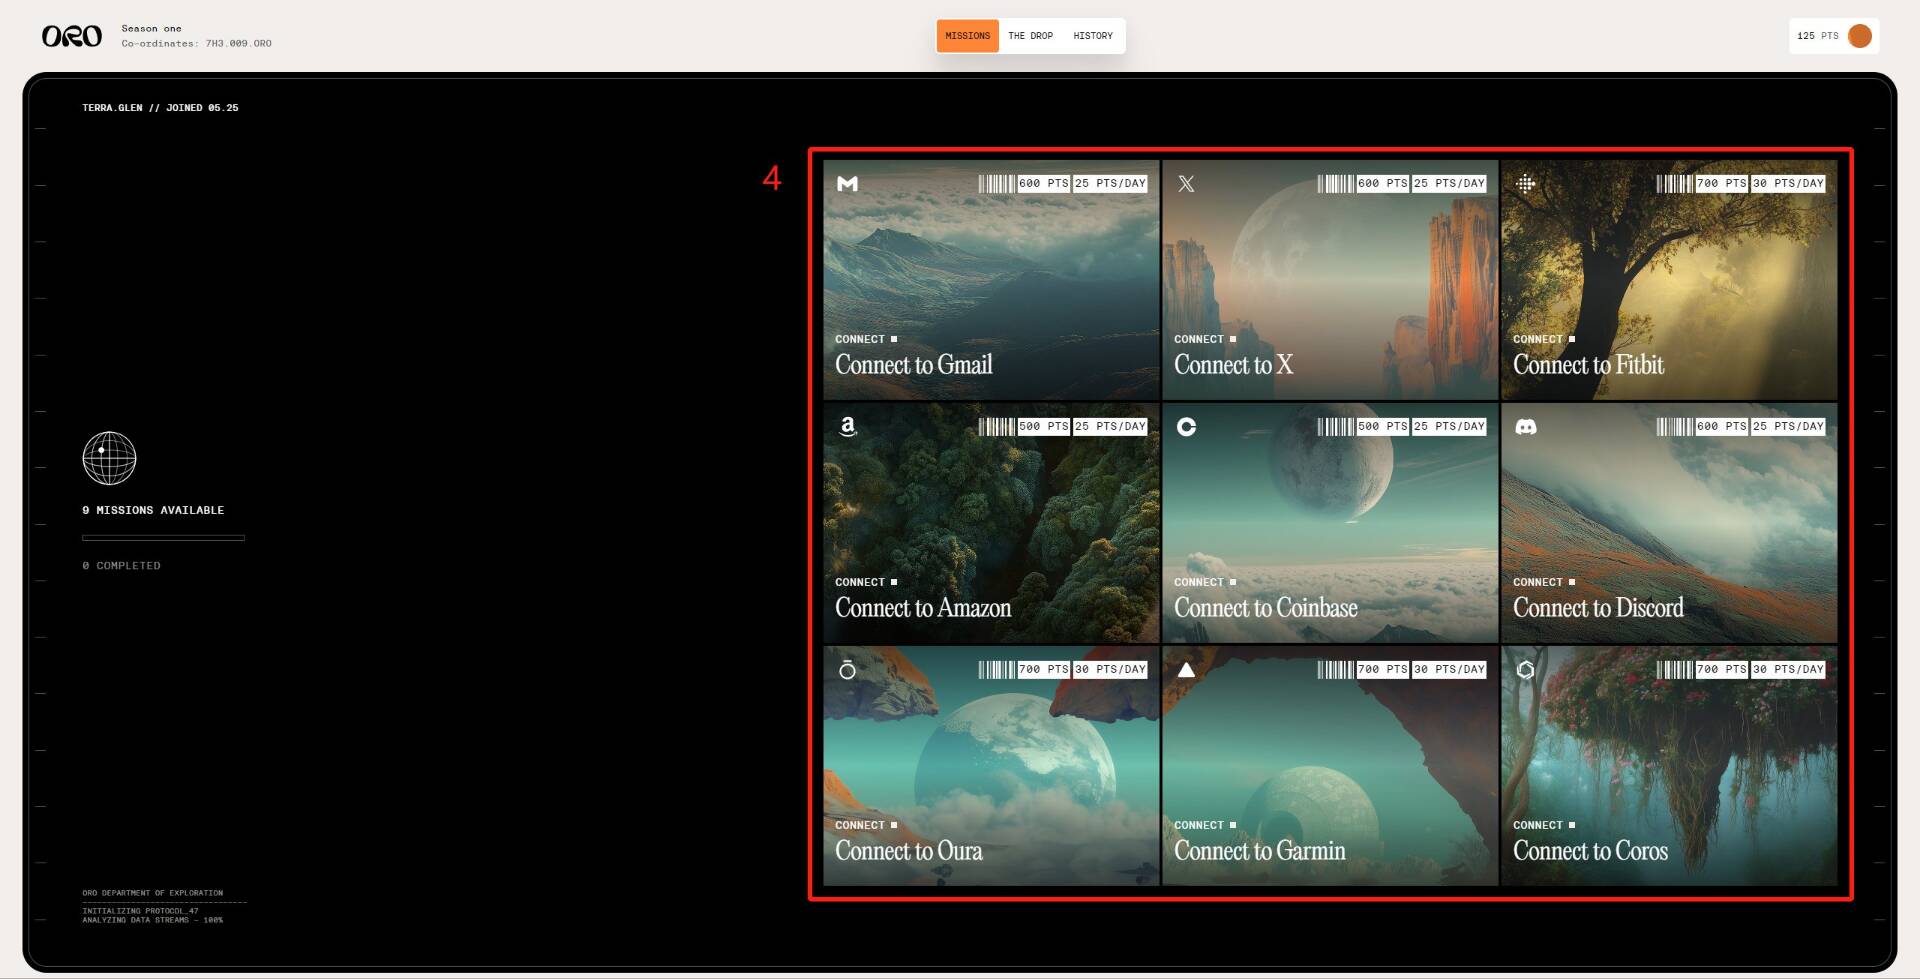Viewport: 1920px width, 979px height.
Task: Switch to The Drop tab
Action: (1030, 36)
